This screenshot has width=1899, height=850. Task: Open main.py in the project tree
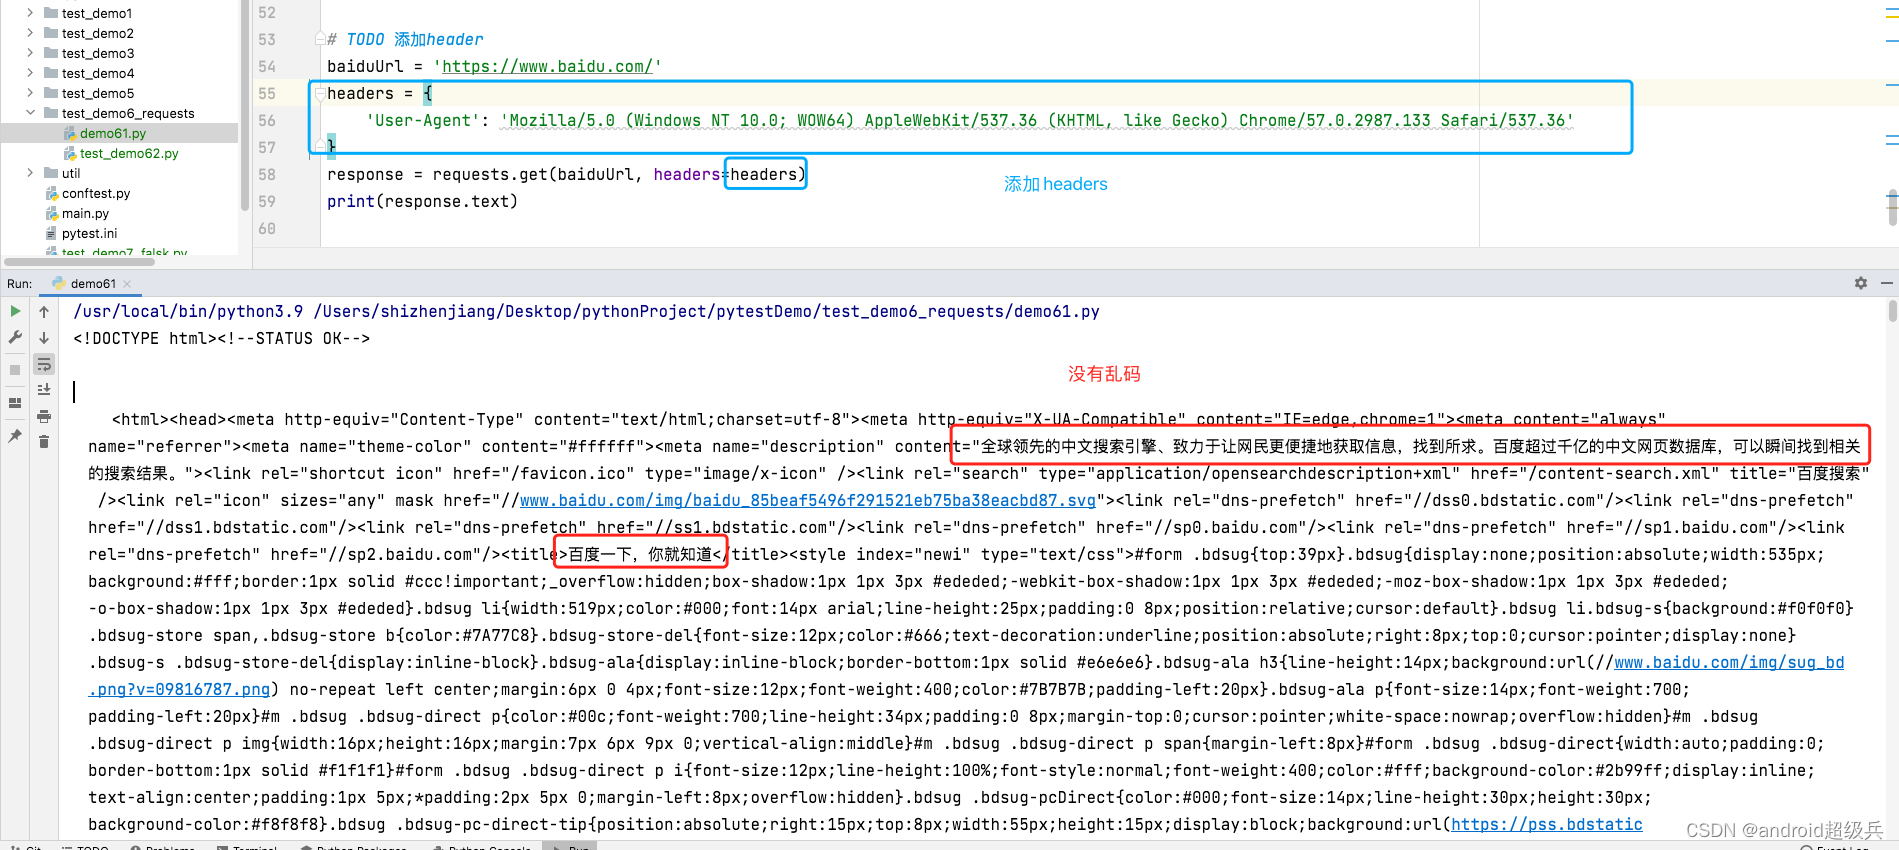click(x=85, y=213)
